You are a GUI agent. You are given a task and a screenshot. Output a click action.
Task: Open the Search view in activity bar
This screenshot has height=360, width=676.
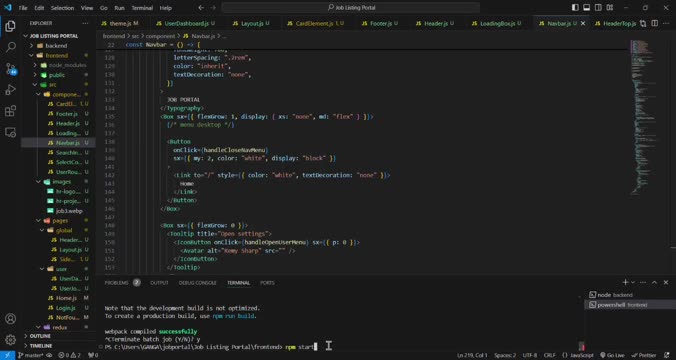10,47
